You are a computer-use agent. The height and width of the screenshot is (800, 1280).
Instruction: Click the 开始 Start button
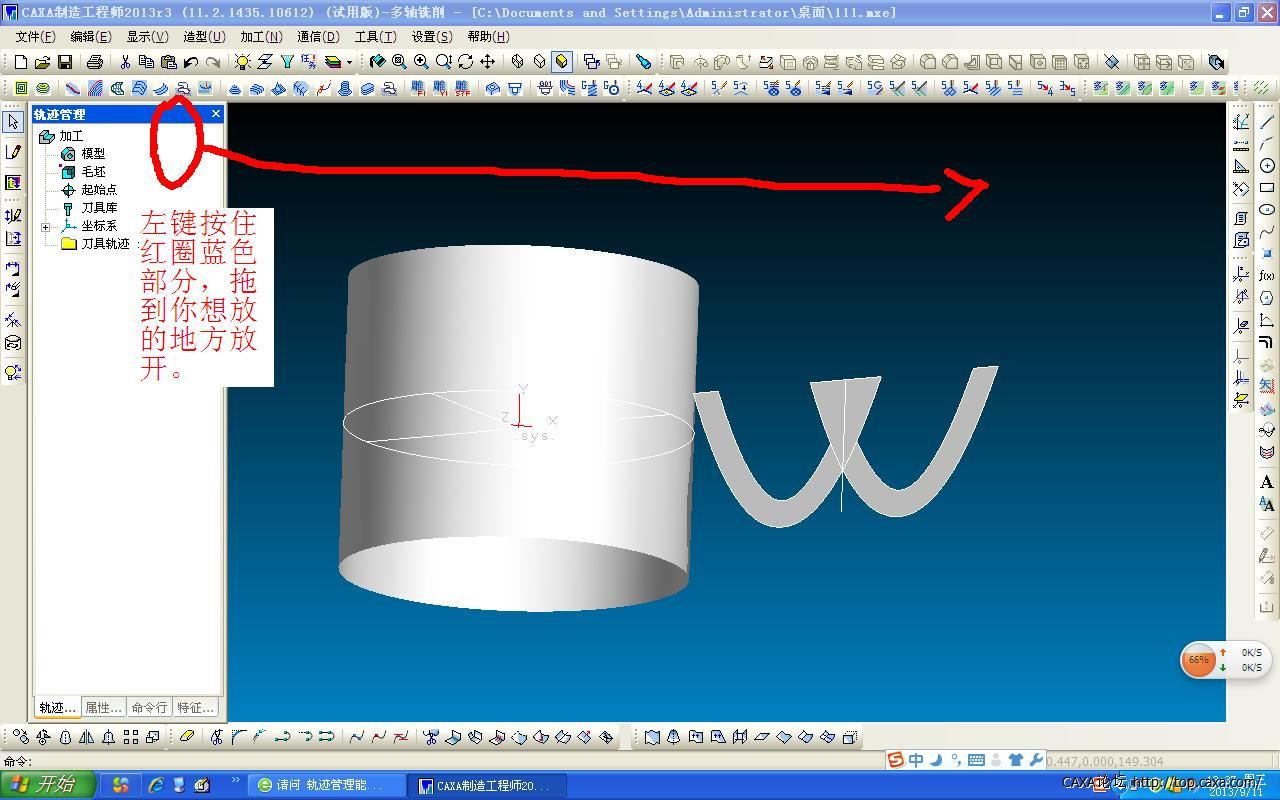[47, 784]
